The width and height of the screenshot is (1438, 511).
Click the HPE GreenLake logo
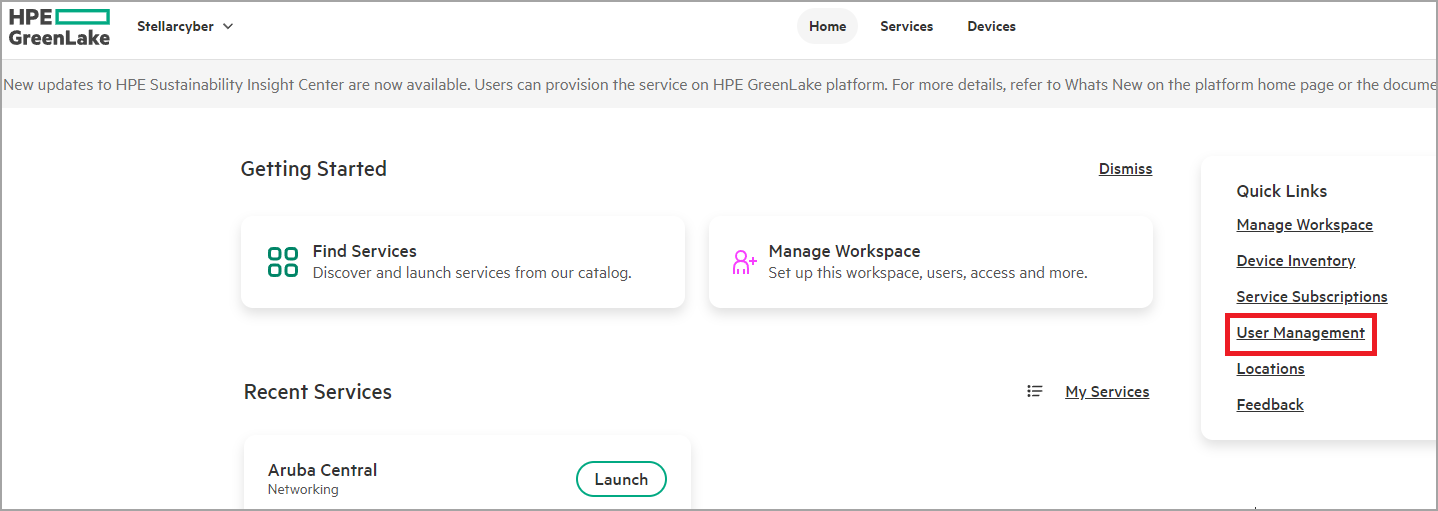tap(59, 27)
